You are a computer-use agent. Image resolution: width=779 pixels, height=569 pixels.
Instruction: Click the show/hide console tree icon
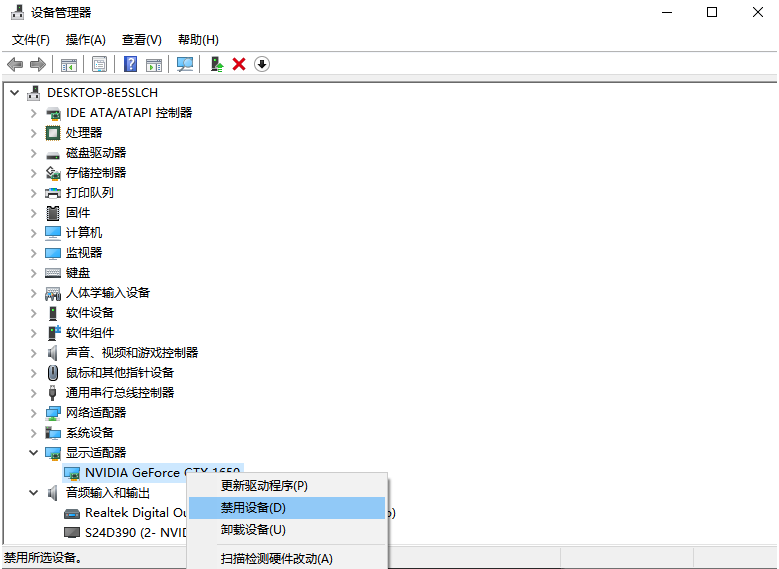(x=69, y=64)
